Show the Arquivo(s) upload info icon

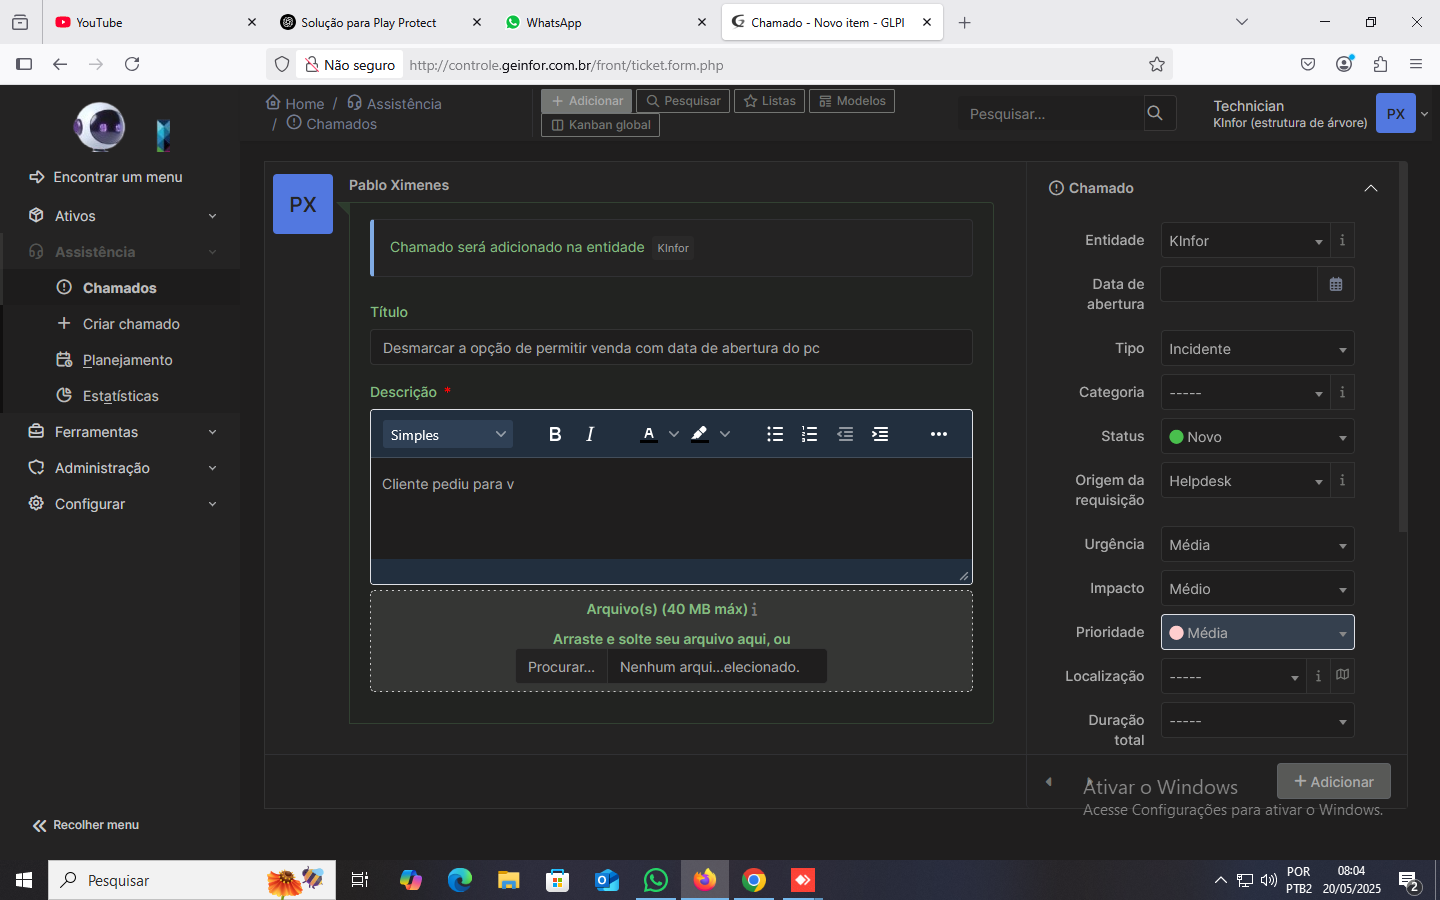(754, 610)
